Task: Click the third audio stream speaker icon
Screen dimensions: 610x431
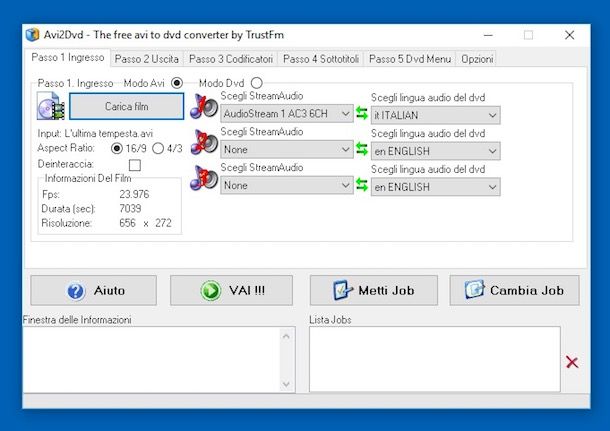Action: click(204, 178)
